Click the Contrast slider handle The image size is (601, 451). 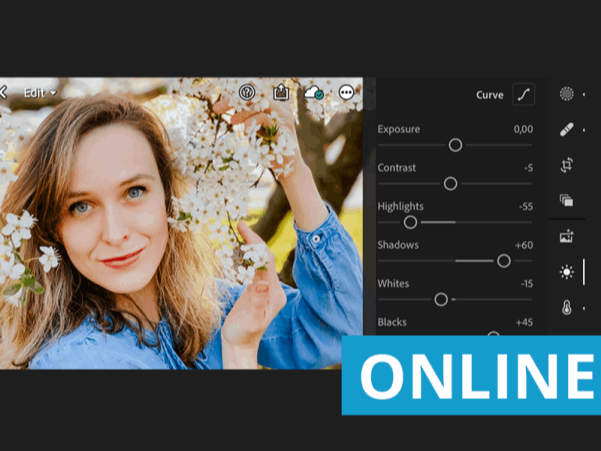tap(450, 184)
